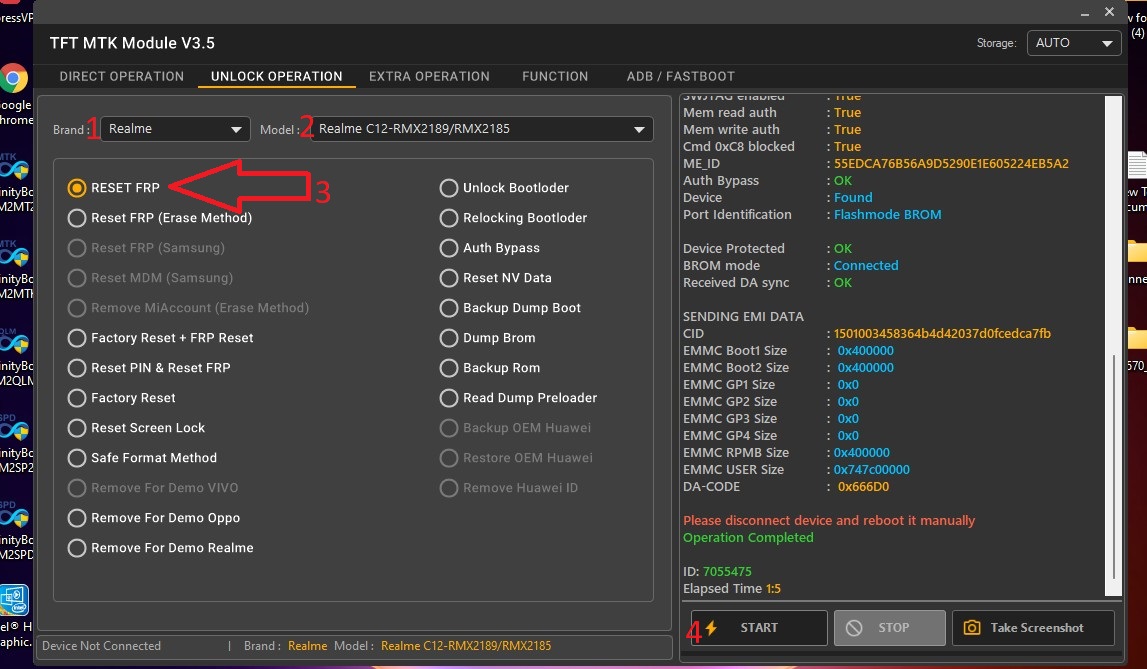Click Elapsed Time 1:5 line
Screen dimensions: 1147x669
click(732, 589)
